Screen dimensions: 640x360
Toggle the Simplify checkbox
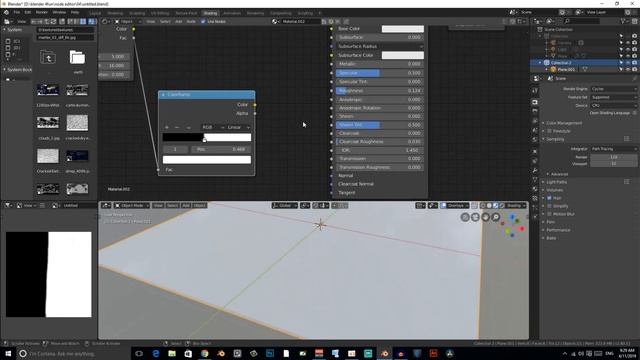coord(549,206)
